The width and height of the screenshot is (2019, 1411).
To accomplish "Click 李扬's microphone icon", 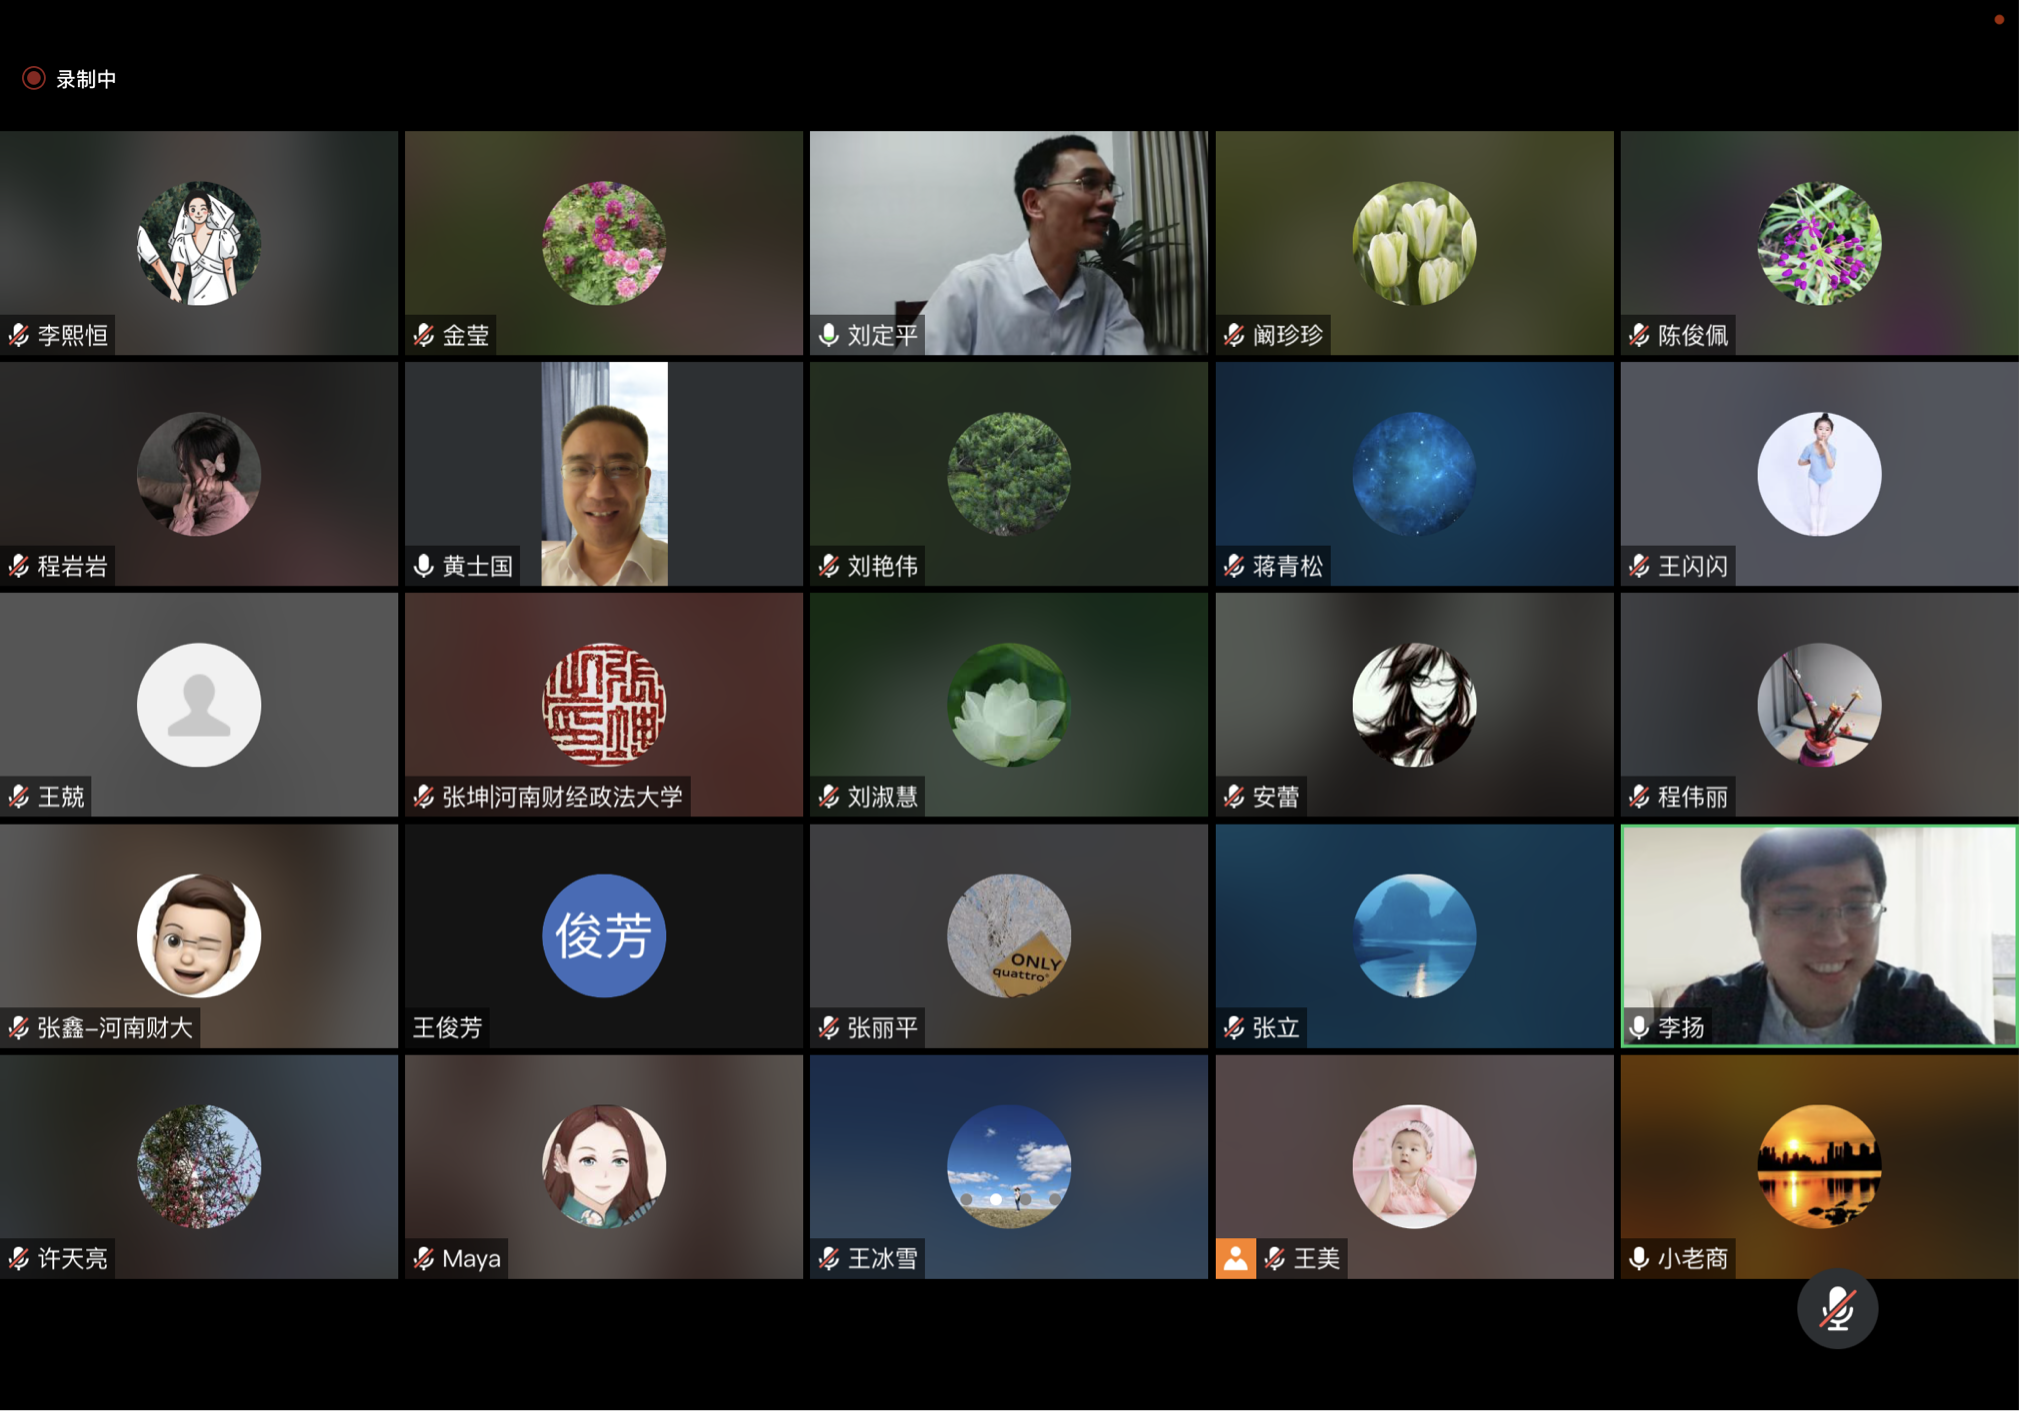I will [x=1639, y=1027].
